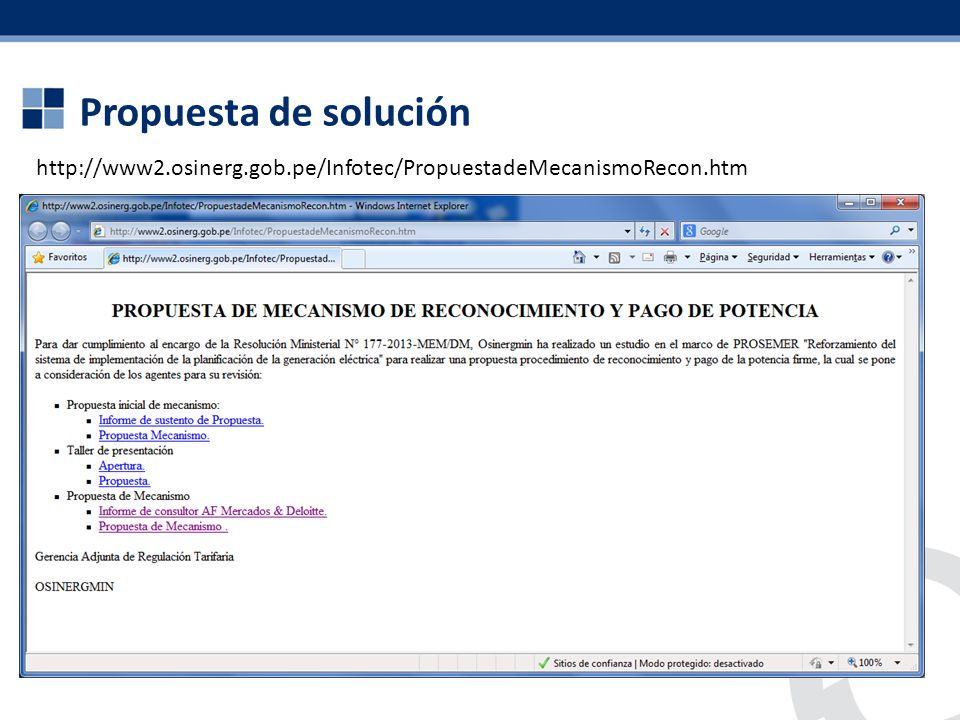Click the OSINERGMIN text

[74, 587]
